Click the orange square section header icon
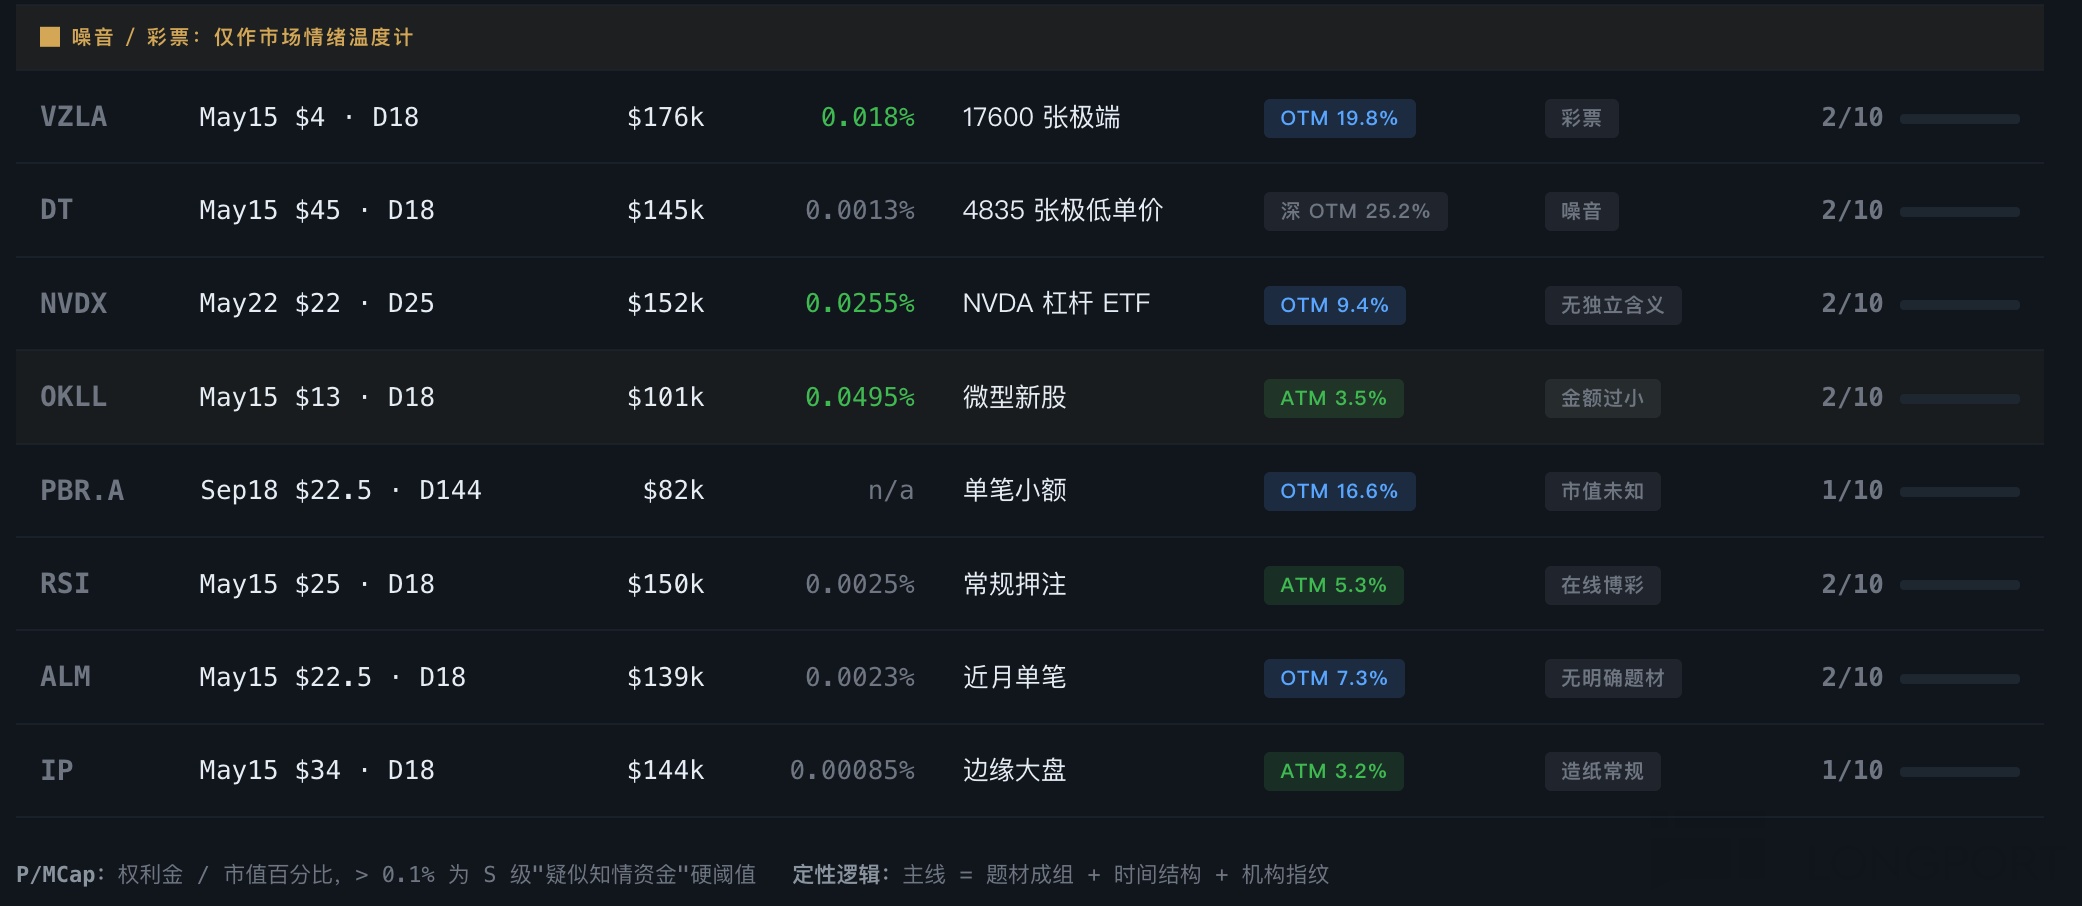The image size is (2082, 906). (x=50, y=37)
